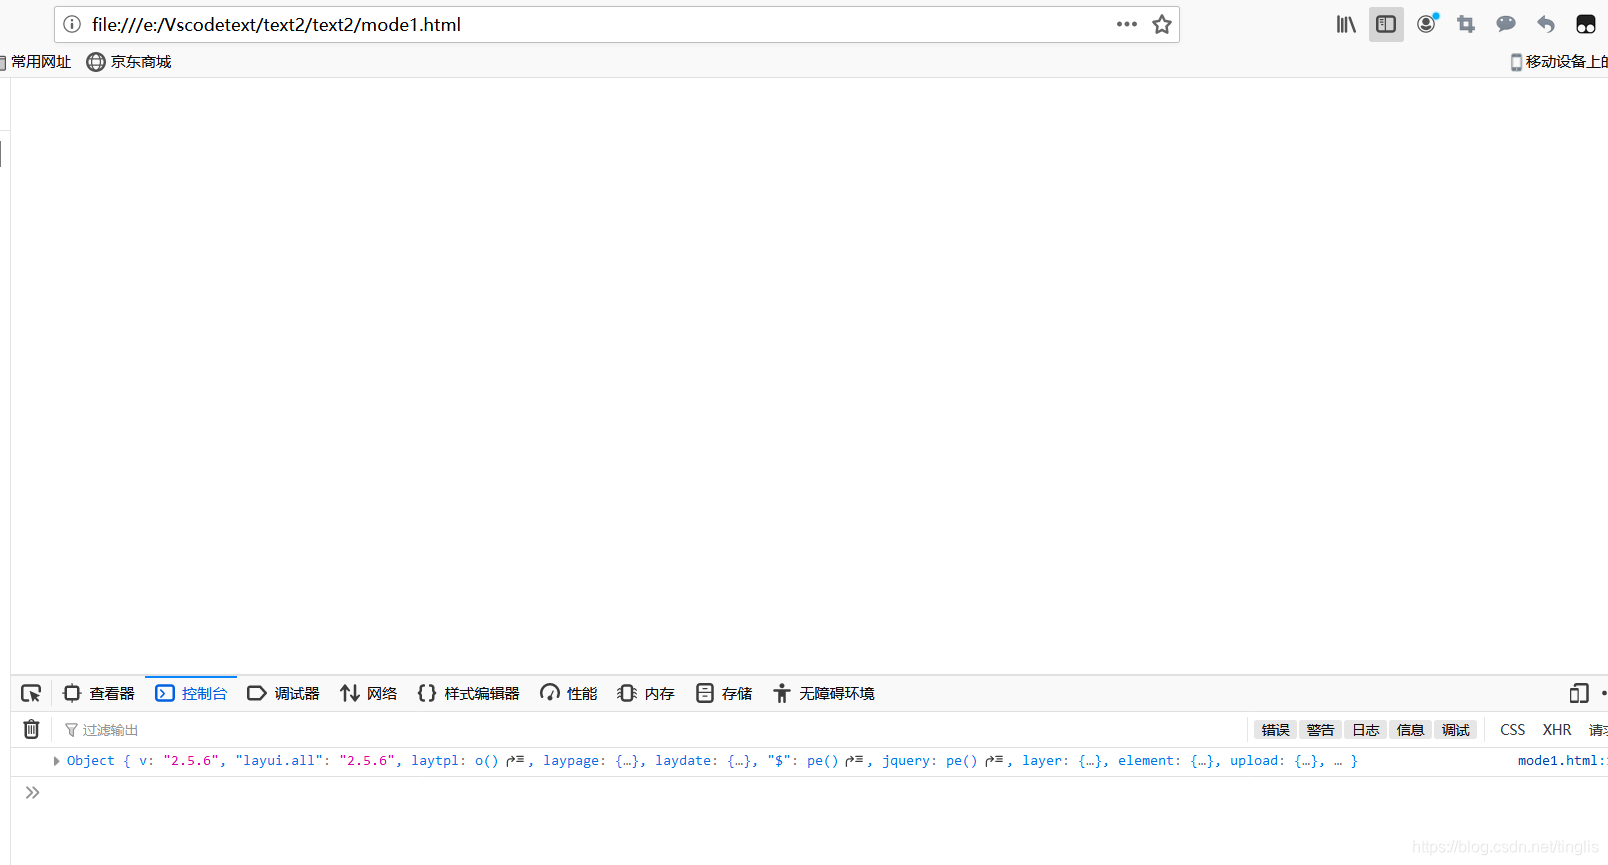The height and width of the screenshot is (865, 1608).
Task: Click layer property in console output
Action: pos(1042,761)
